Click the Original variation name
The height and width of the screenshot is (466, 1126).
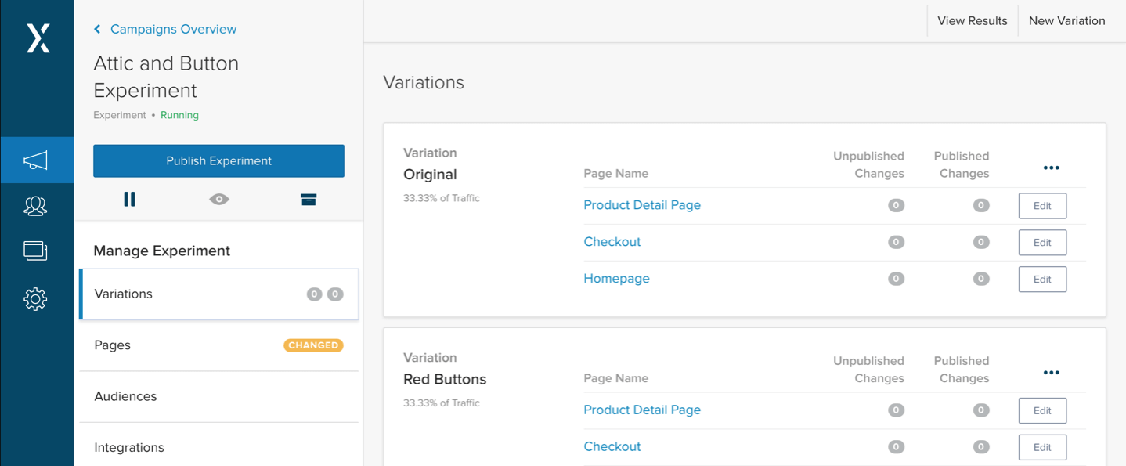[x=430, y=174]
